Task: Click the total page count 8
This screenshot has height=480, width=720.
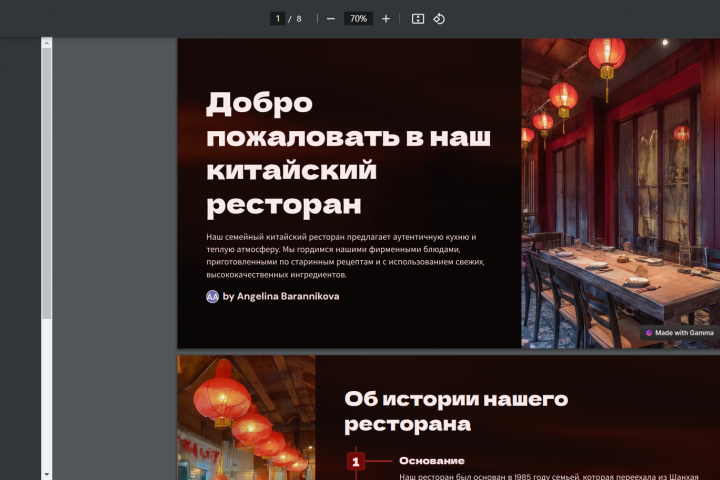Action: [299, 19]
